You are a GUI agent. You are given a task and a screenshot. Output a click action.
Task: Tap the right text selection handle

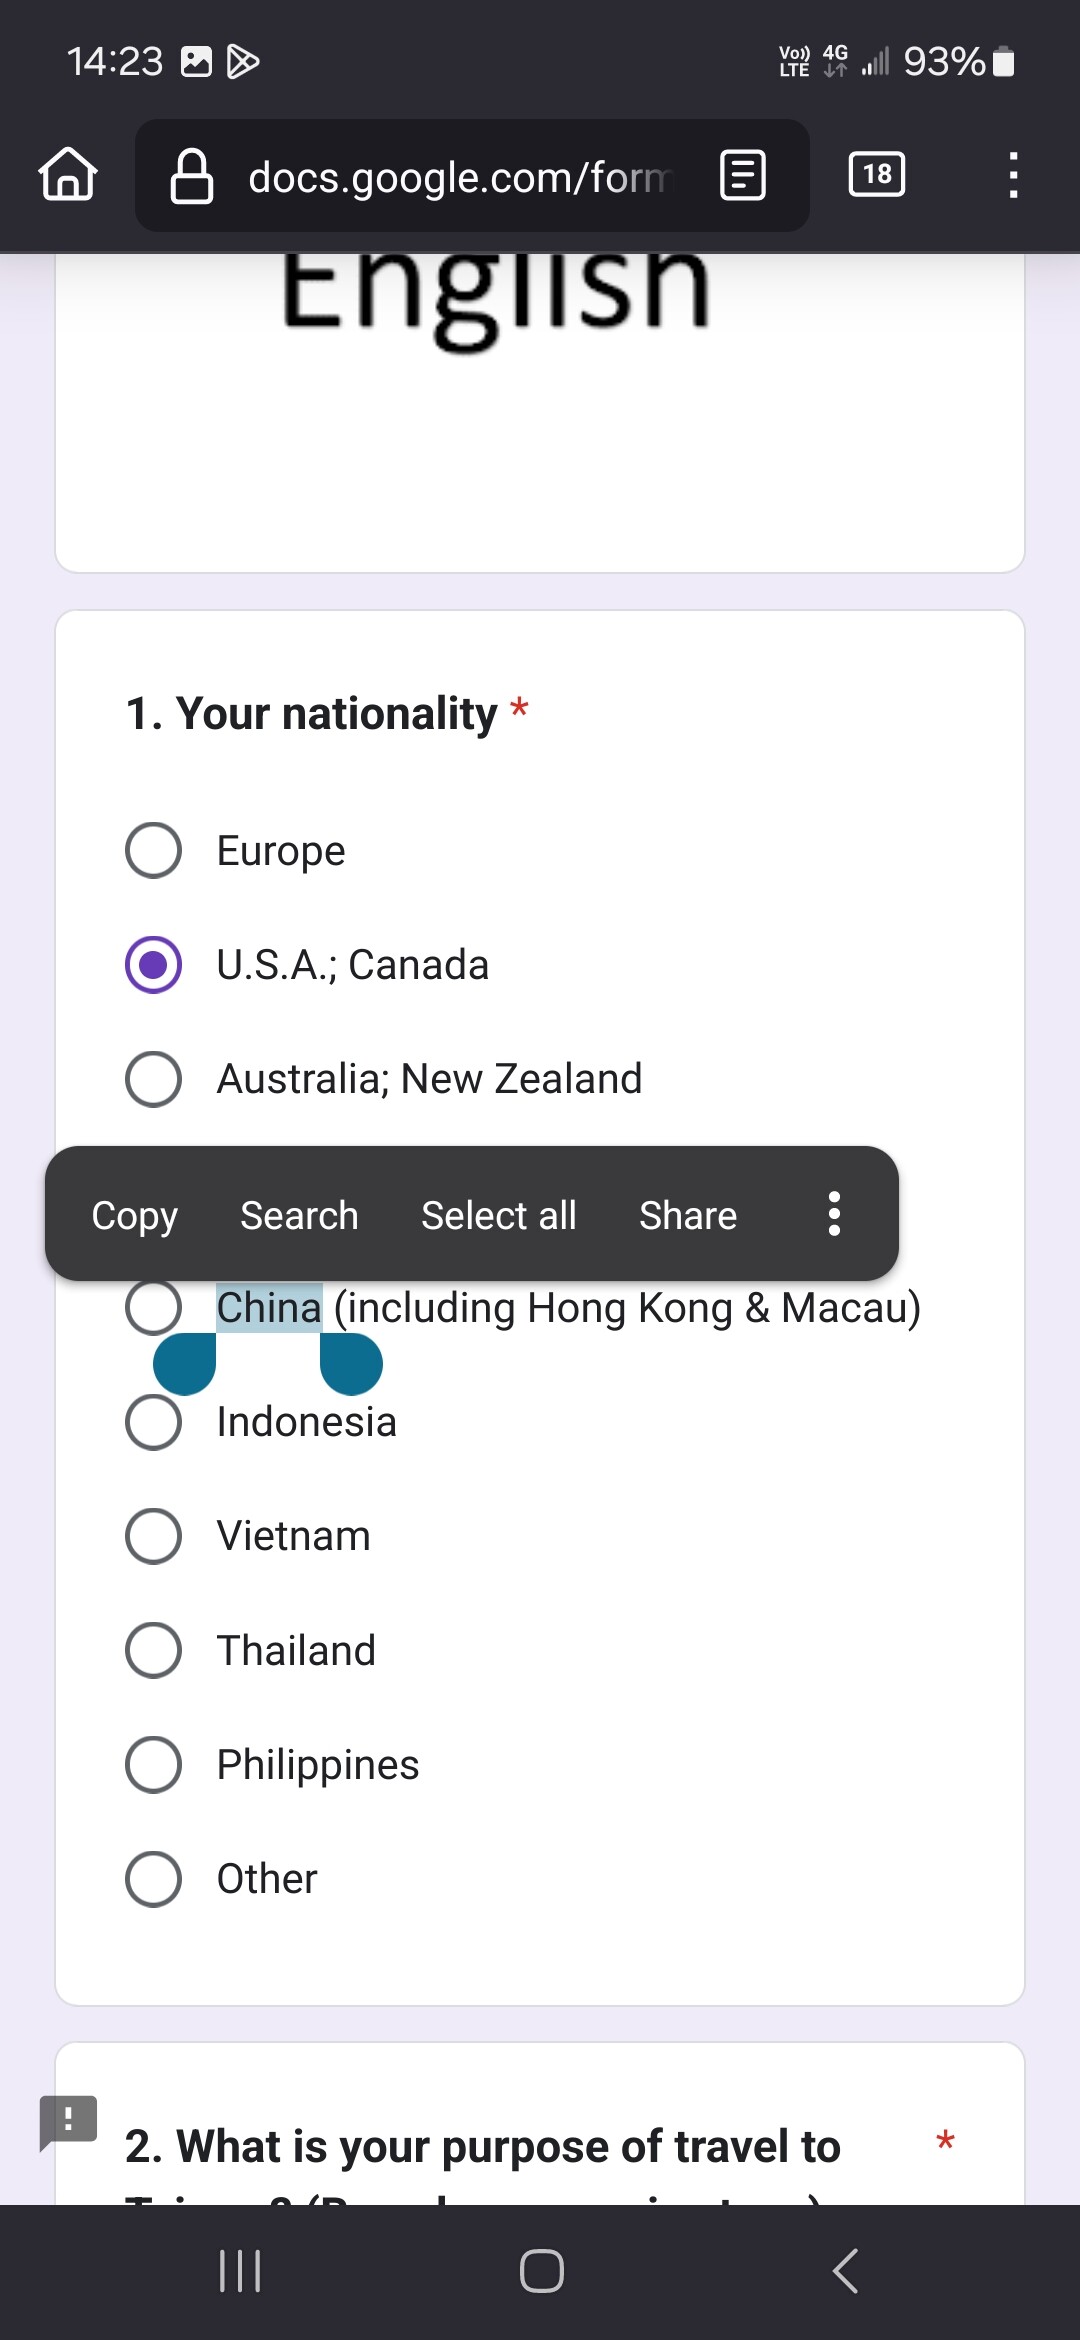click(351, 1364)
